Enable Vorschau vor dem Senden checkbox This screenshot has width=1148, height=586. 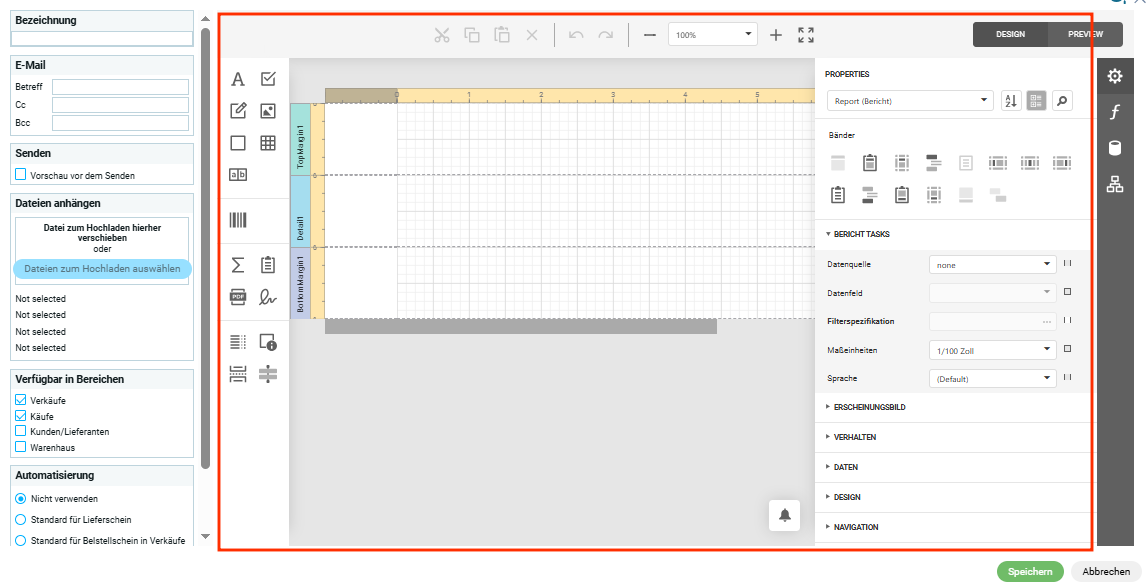(21, 175)
